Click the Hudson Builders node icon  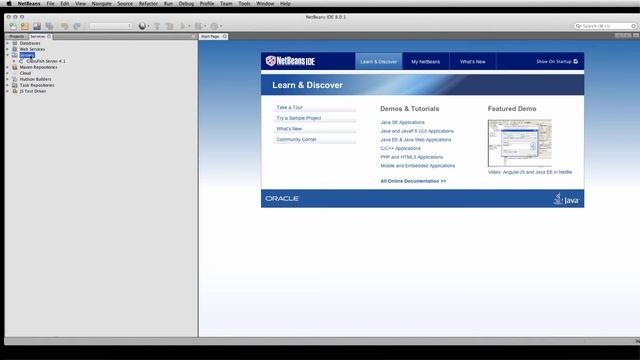15,79
